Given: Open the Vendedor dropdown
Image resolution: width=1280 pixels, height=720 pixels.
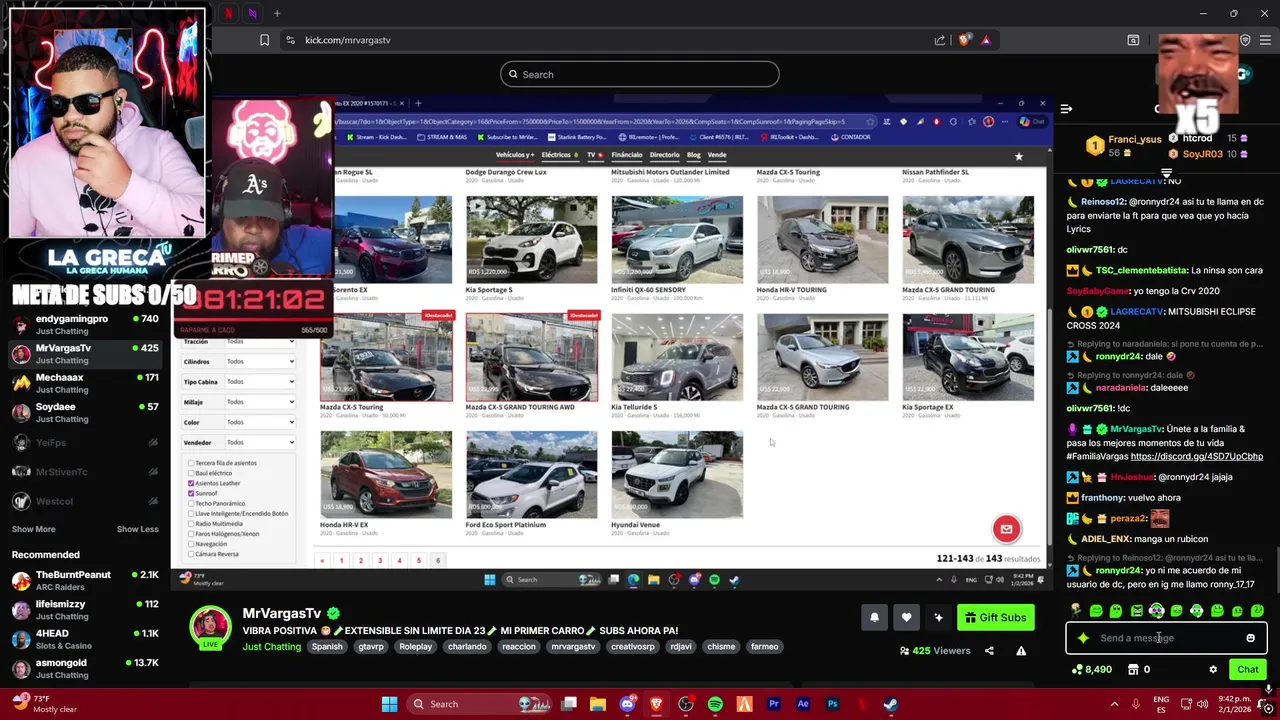Looking at the screenshot, I should [x=260, y=442].
